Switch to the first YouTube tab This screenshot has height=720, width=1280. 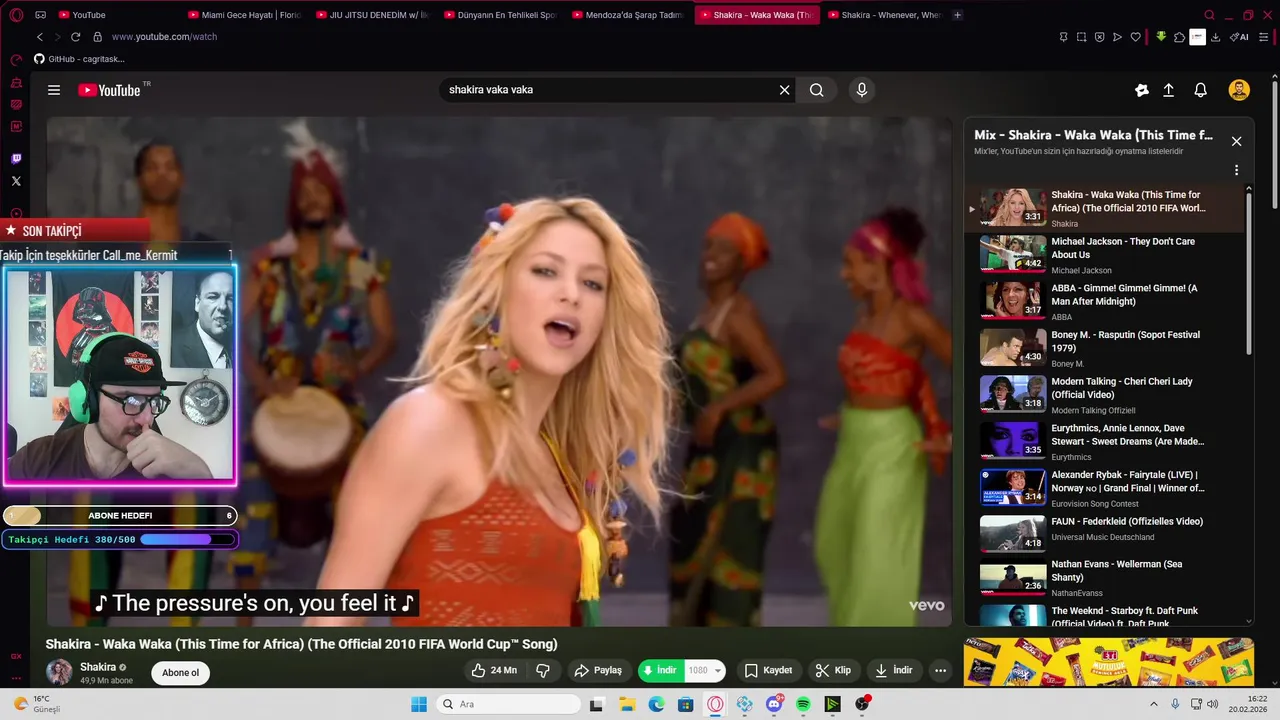tap(115, 15)
